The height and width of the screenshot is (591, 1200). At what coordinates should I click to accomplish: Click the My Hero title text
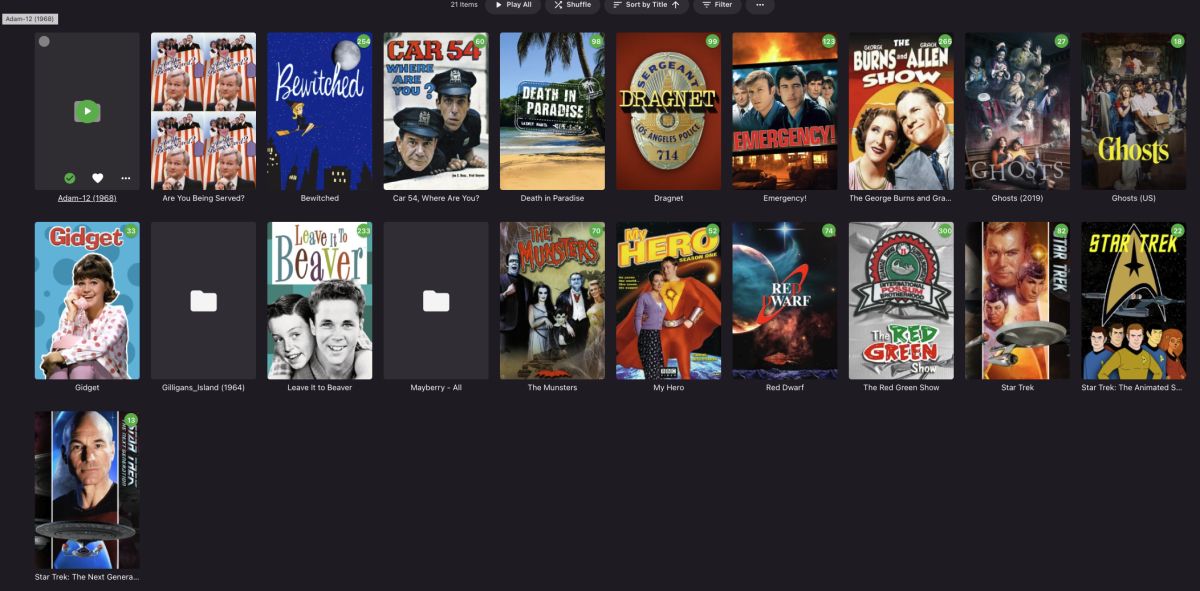668,388
